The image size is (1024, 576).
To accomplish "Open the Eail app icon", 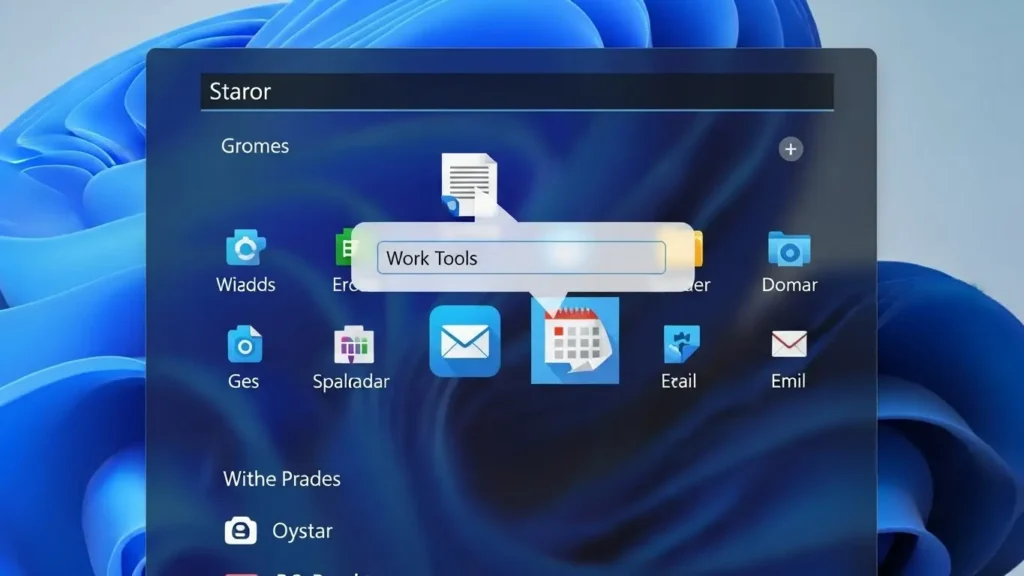I will (x=681, y=345).
